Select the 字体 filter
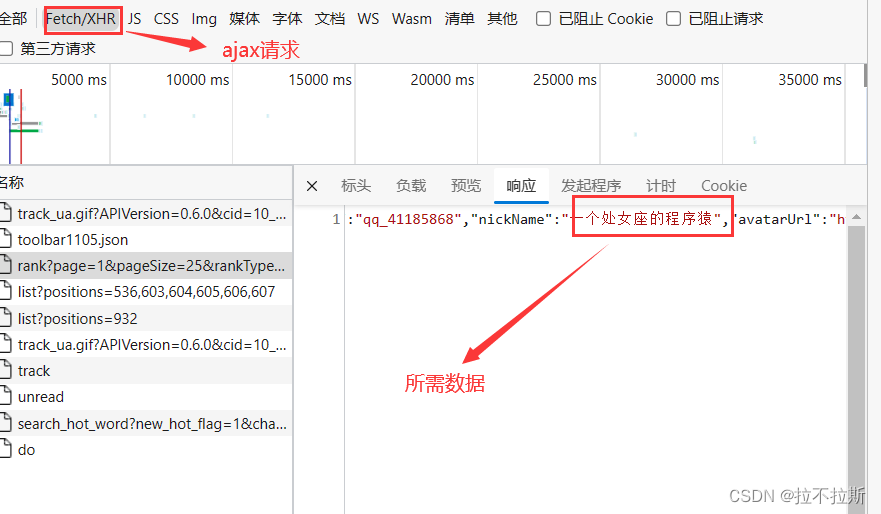The width and height of the screenshot is (881, 514). point(287,19)
